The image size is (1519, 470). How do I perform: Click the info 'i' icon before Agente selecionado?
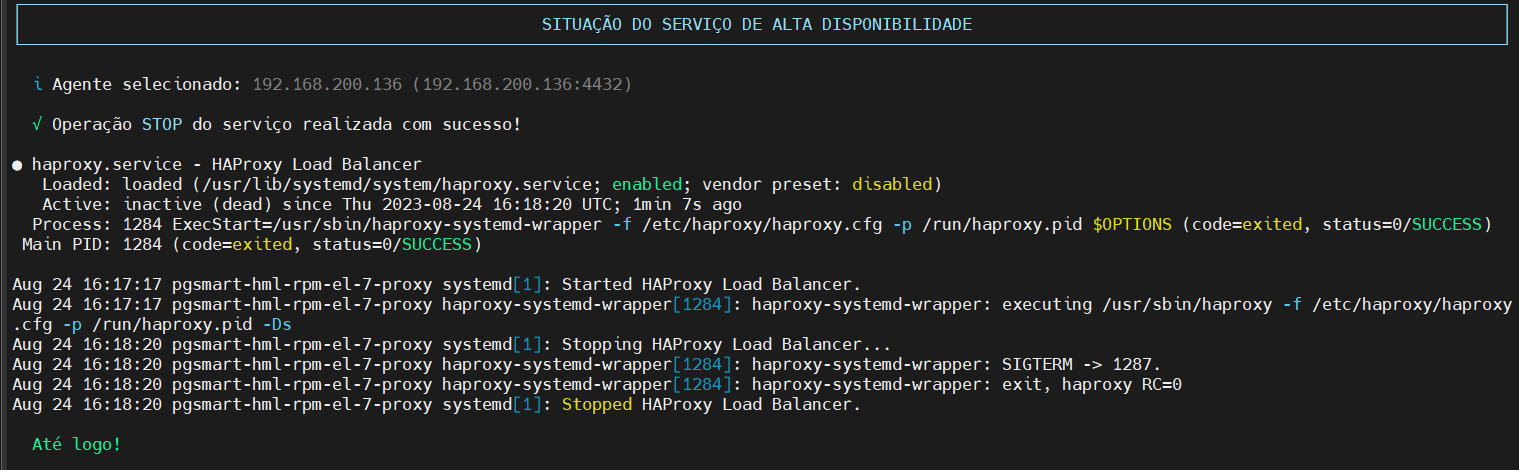pyautogui.click(x=37, y=84)
